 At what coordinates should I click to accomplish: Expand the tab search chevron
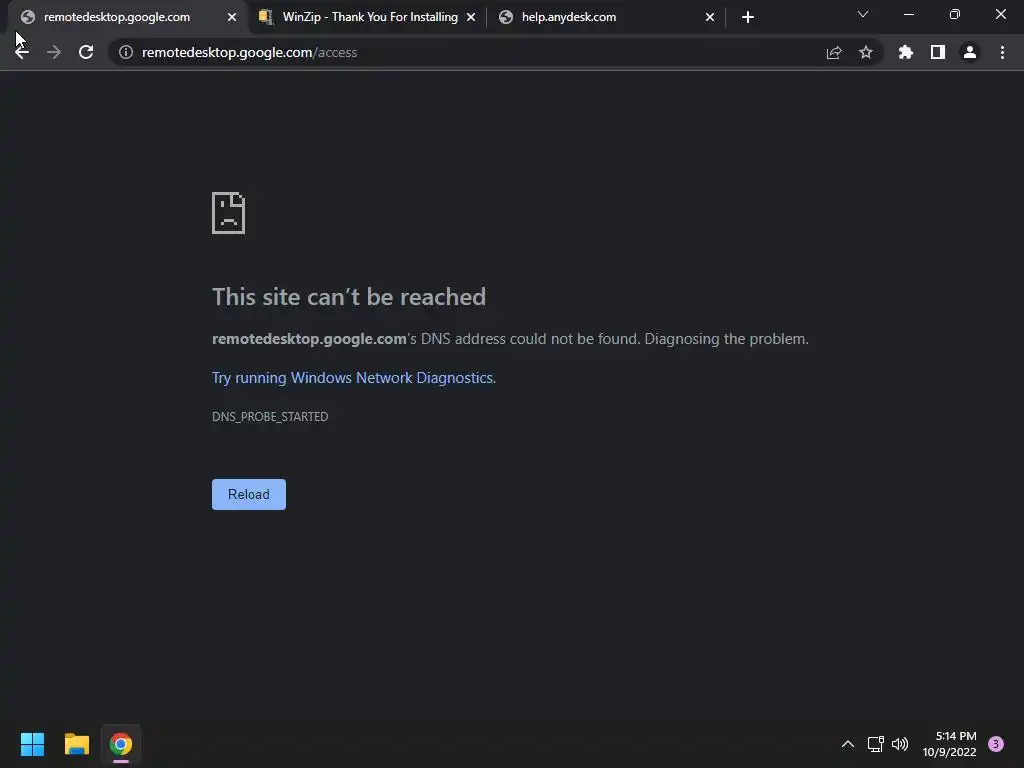pyautogui.click(x=863, y=14)
